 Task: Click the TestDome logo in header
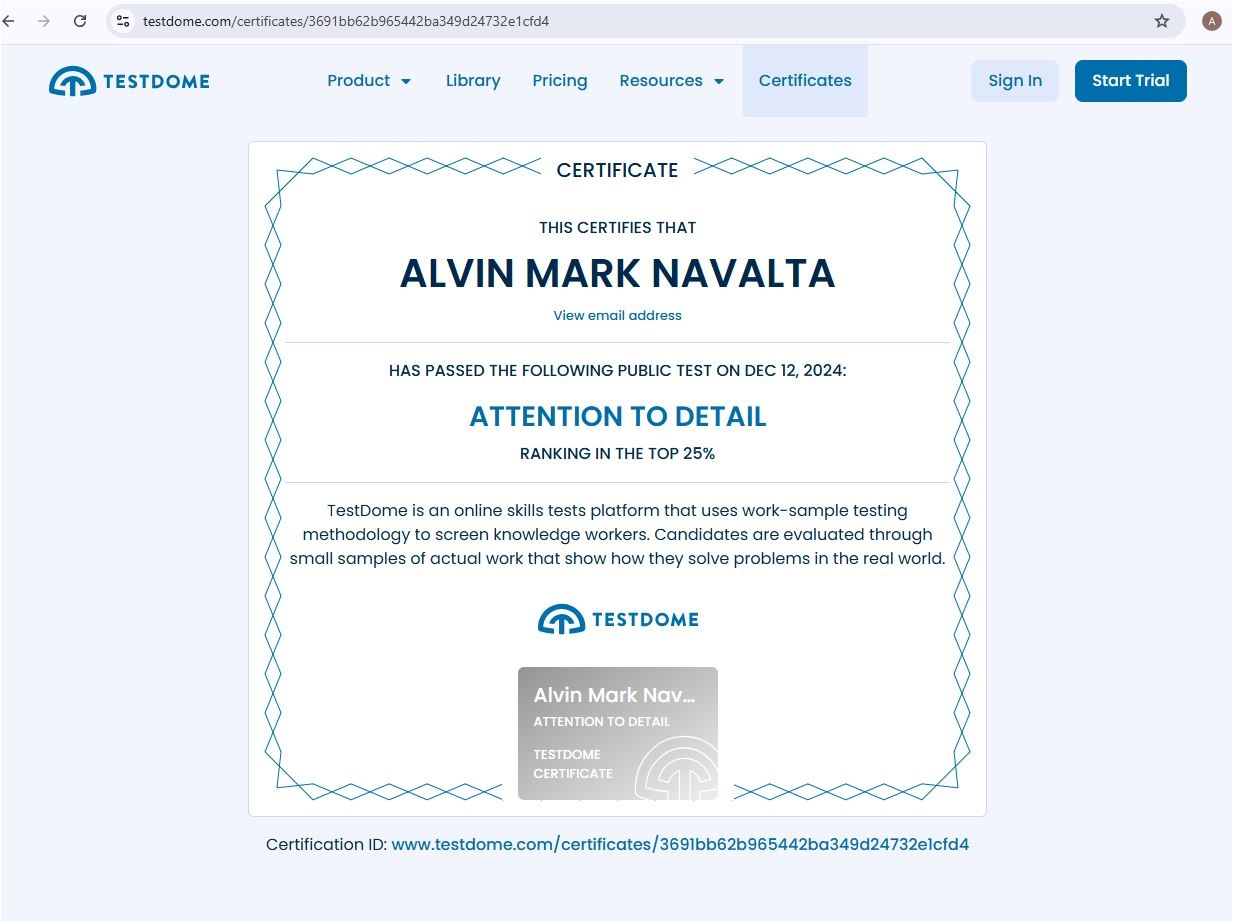(129, 81)
